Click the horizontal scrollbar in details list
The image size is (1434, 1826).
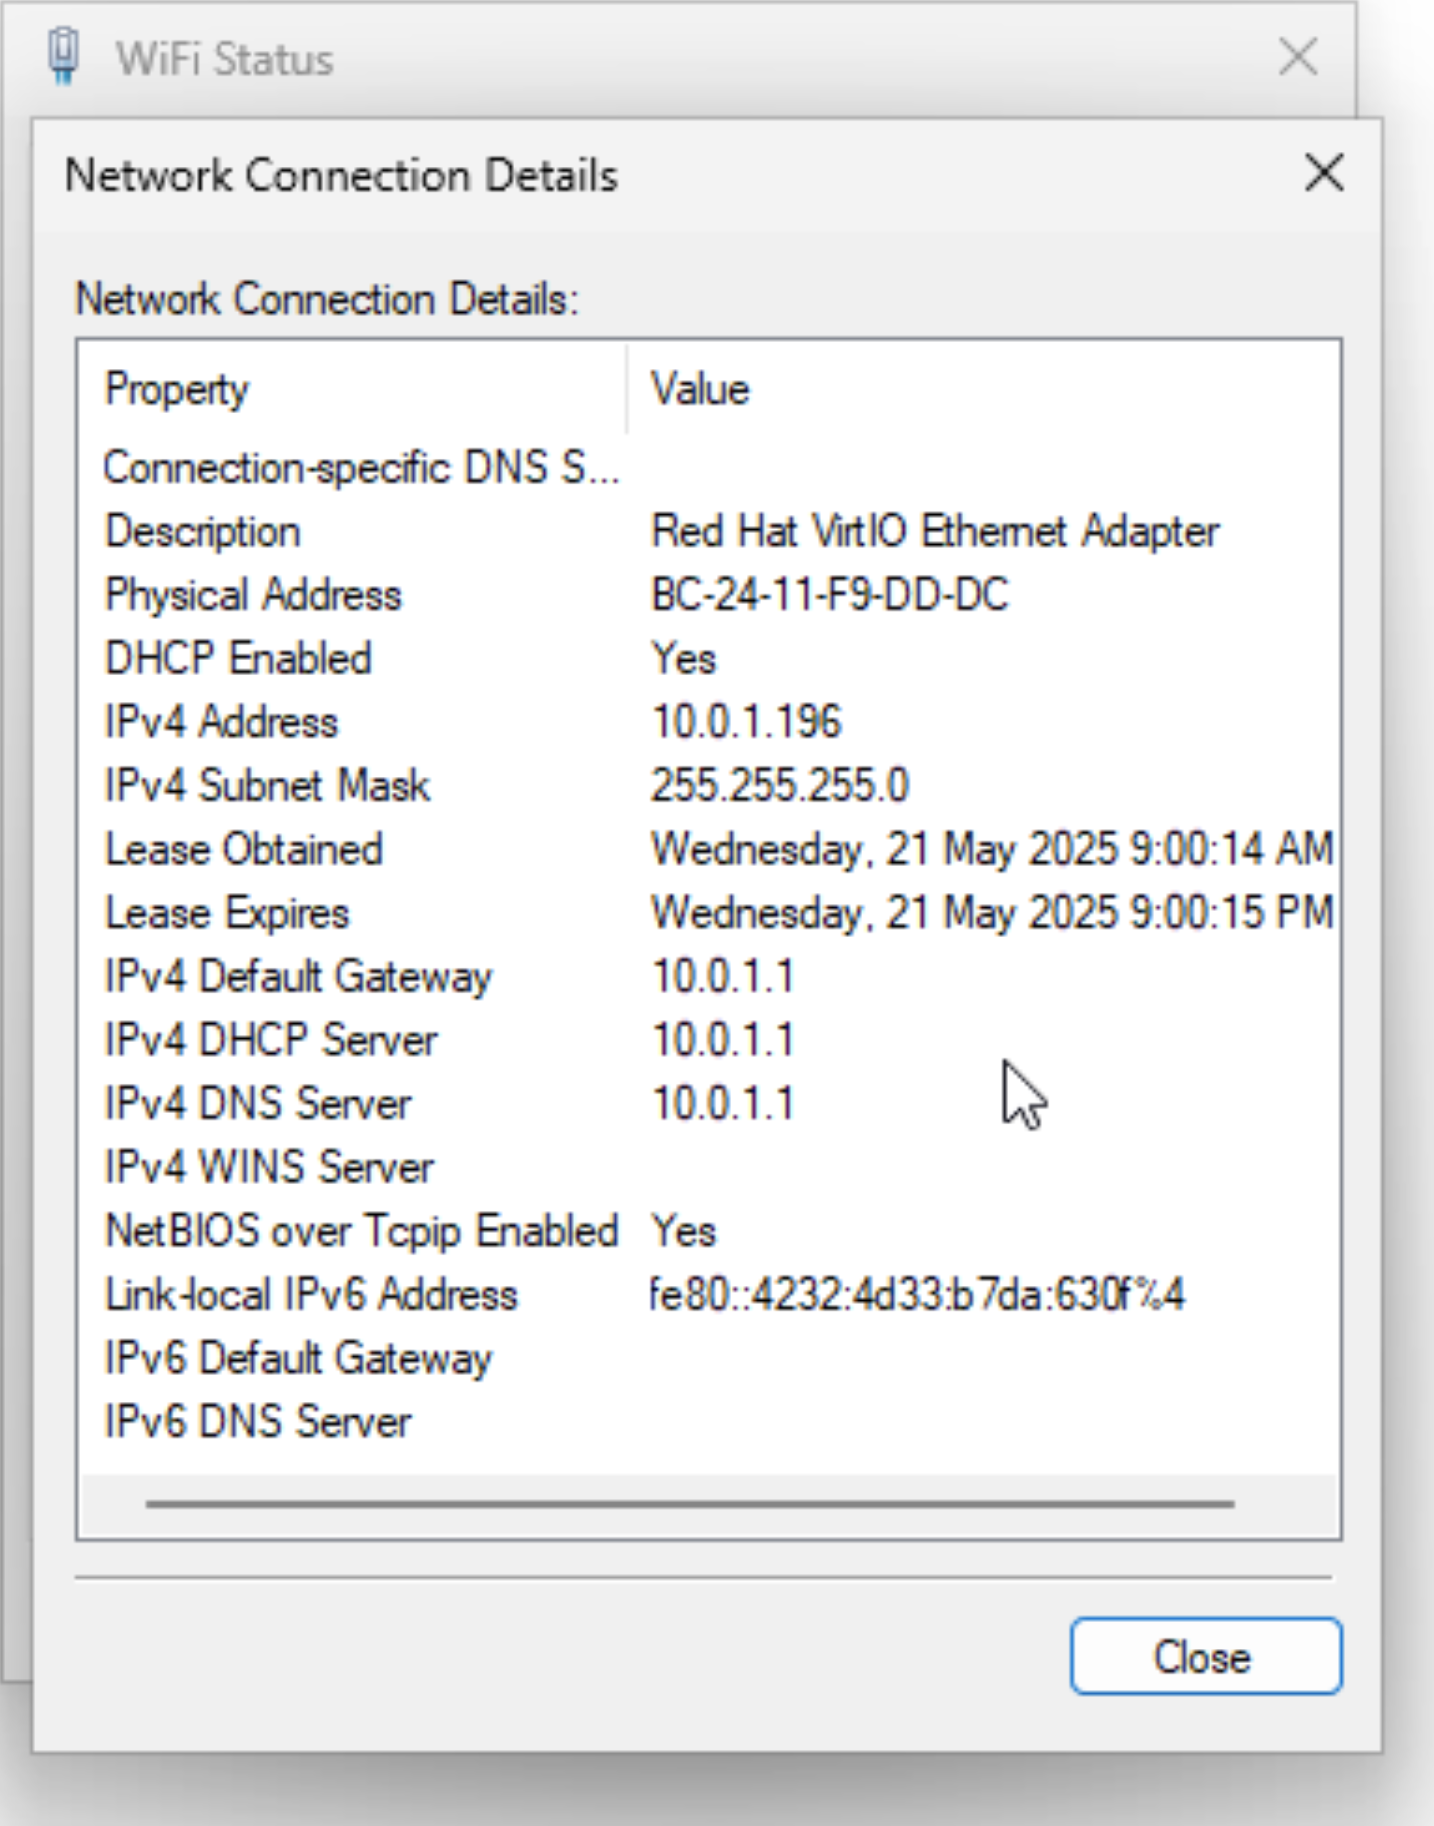point(690,1503)
